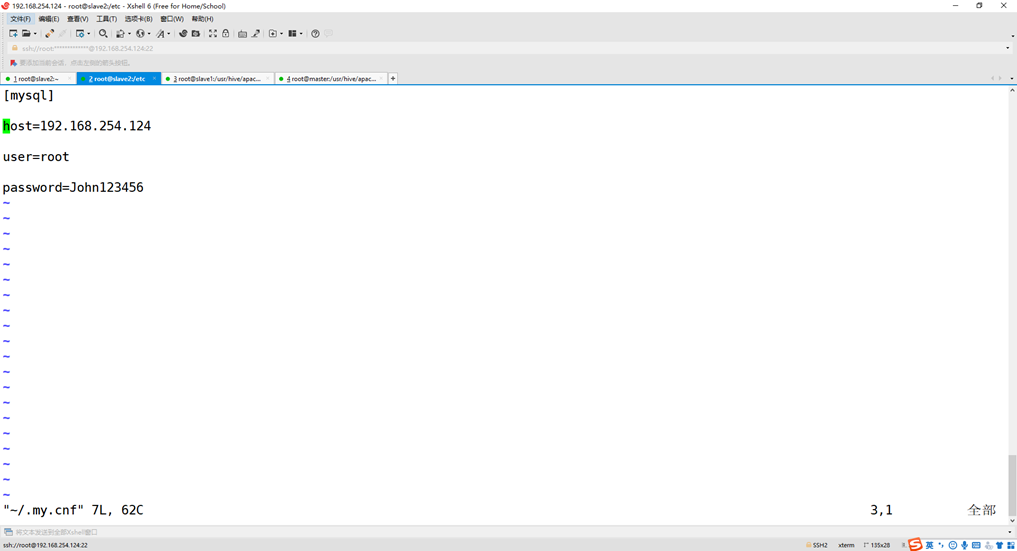Close tab 1 root@slave2:~
This screenshot has width=1017, height=551.
click(x=69, y=78)
